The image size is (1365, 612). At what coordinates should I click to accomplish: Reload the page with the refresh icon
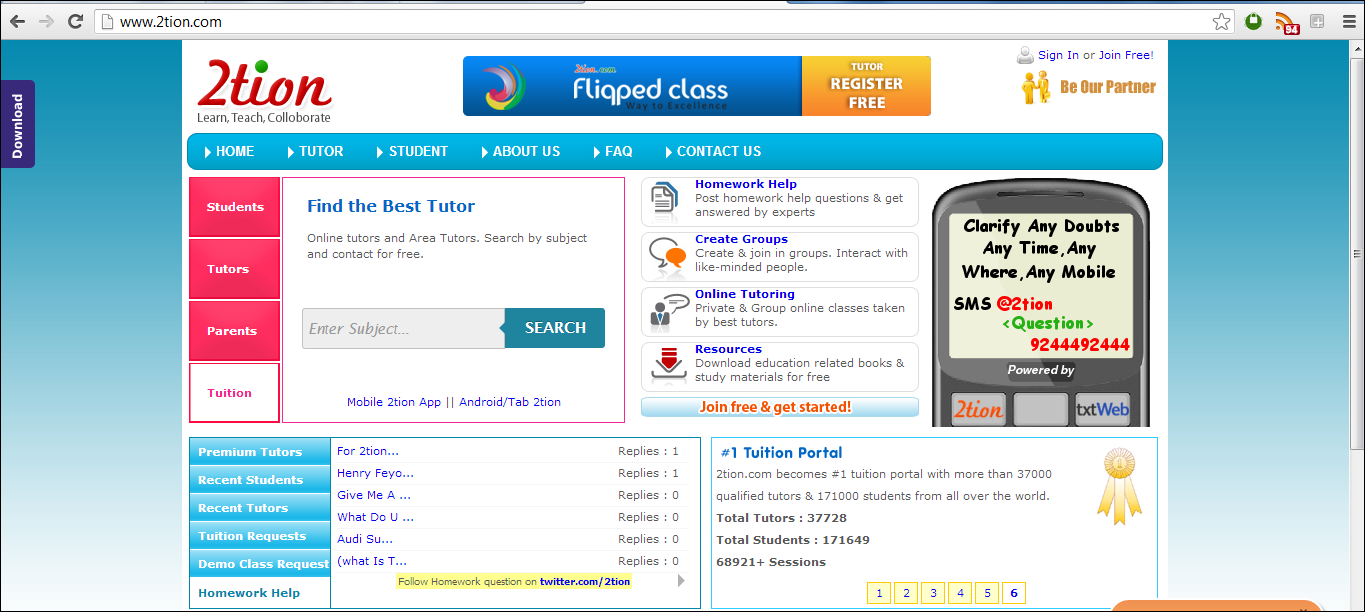coord(75,21)
